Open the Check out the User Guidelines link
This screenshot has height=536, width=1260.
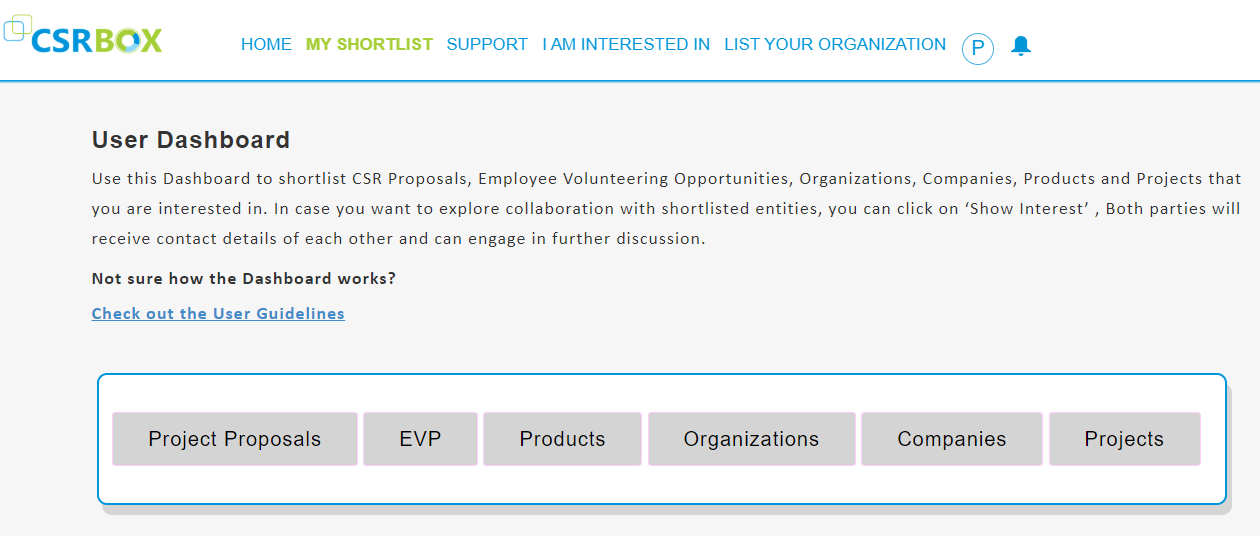click(x=218, y=314)
